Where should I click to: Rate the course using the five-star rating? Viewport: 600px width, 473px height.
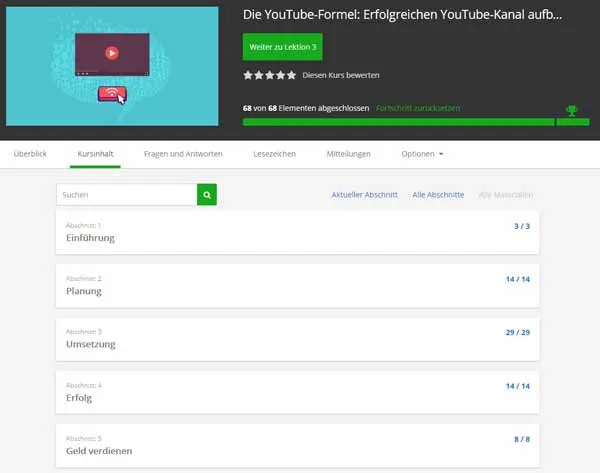pyautogui.click(x=270, y=75)
